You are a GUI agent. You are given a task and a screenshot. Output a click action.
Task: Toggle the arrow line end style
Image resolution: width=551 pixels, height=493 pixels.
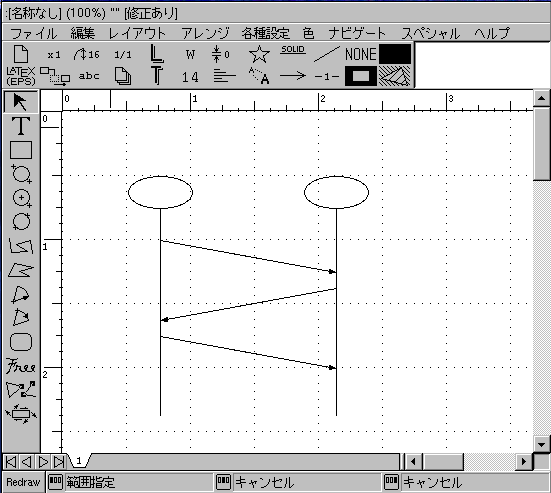click(x=293, y=75)
